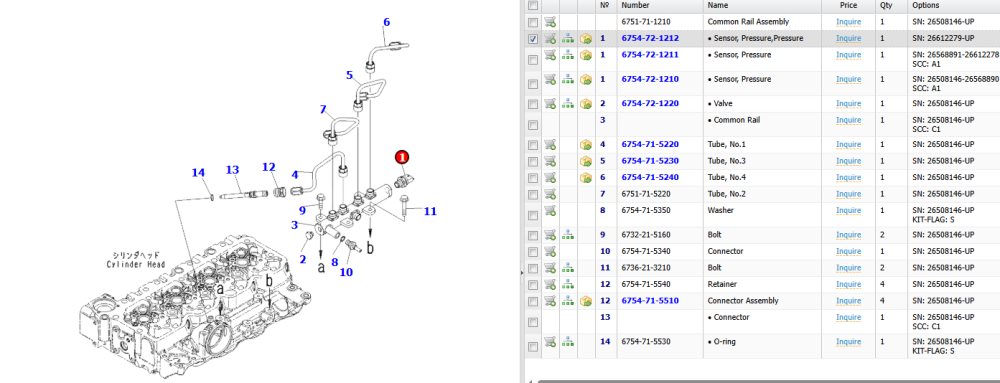Click package icon for Tube, No.4
Screen dimensions: 1000x383
[585, 177]
